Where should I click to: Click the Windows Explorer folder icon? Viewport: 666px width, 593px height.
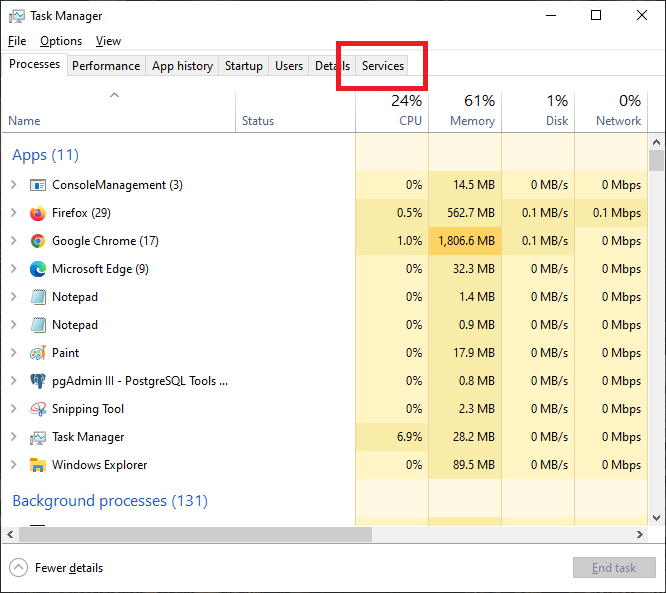38,465
